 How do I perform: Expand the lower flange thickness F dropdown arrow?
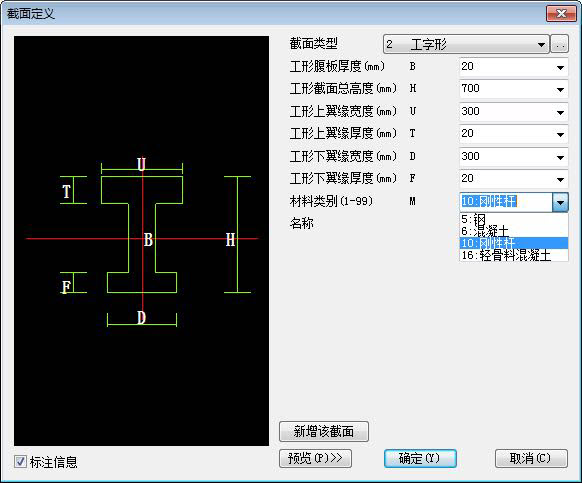pyautogui.click(x=560, y=180)
